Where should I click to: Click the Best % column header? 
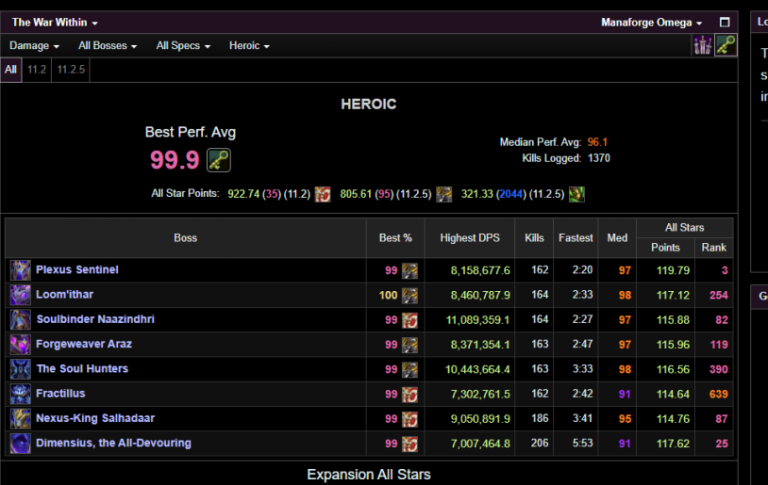coord(395,238)
